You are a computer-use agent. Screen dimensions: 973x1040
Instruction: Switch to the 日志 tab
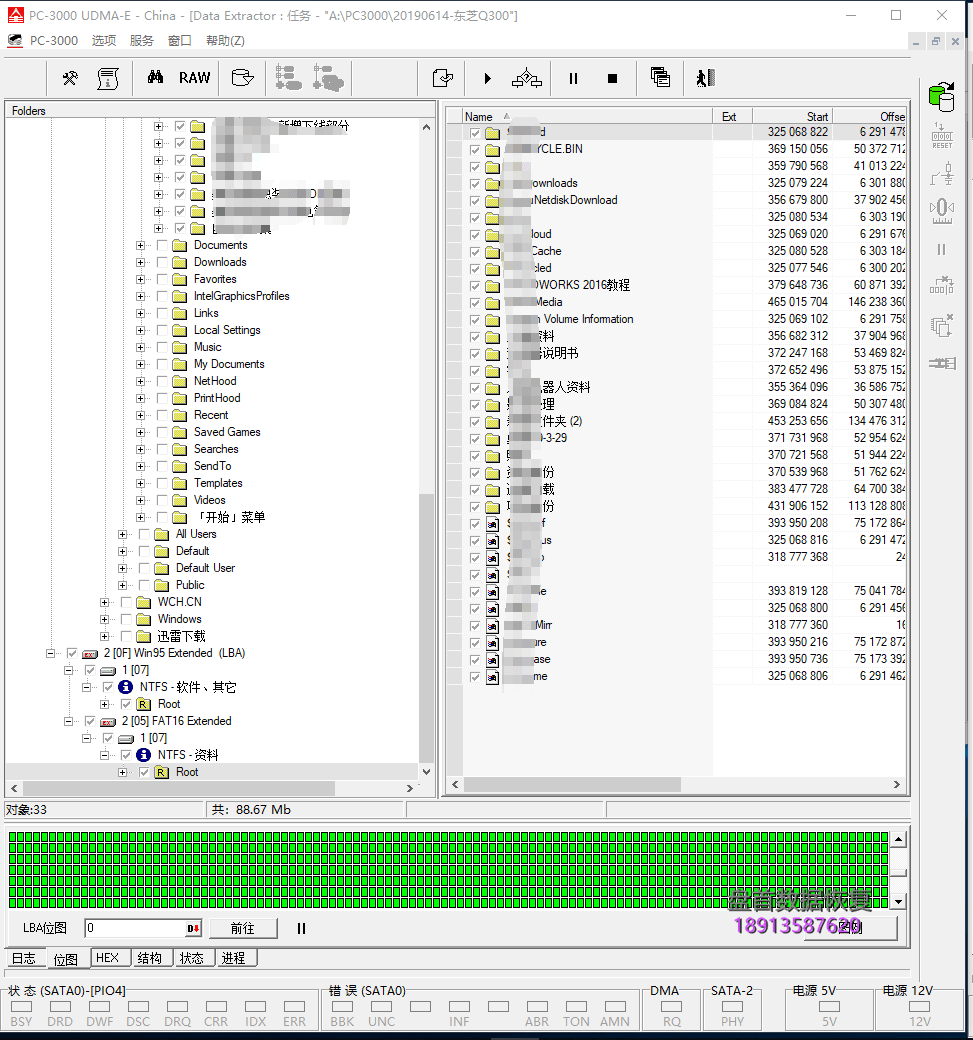[x=24, y=958]
